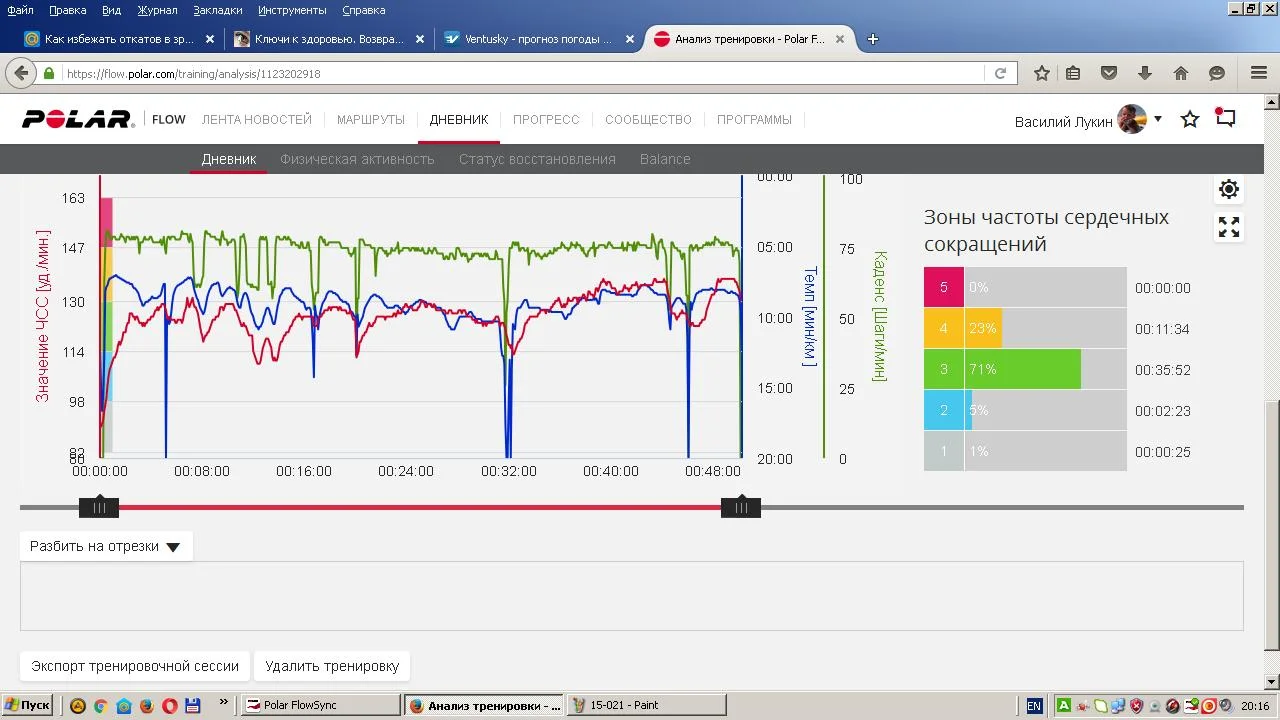Open Firefox hamburger menu
The width and height of the screenshot is (1280, 720).
(x=1259, y=73)
